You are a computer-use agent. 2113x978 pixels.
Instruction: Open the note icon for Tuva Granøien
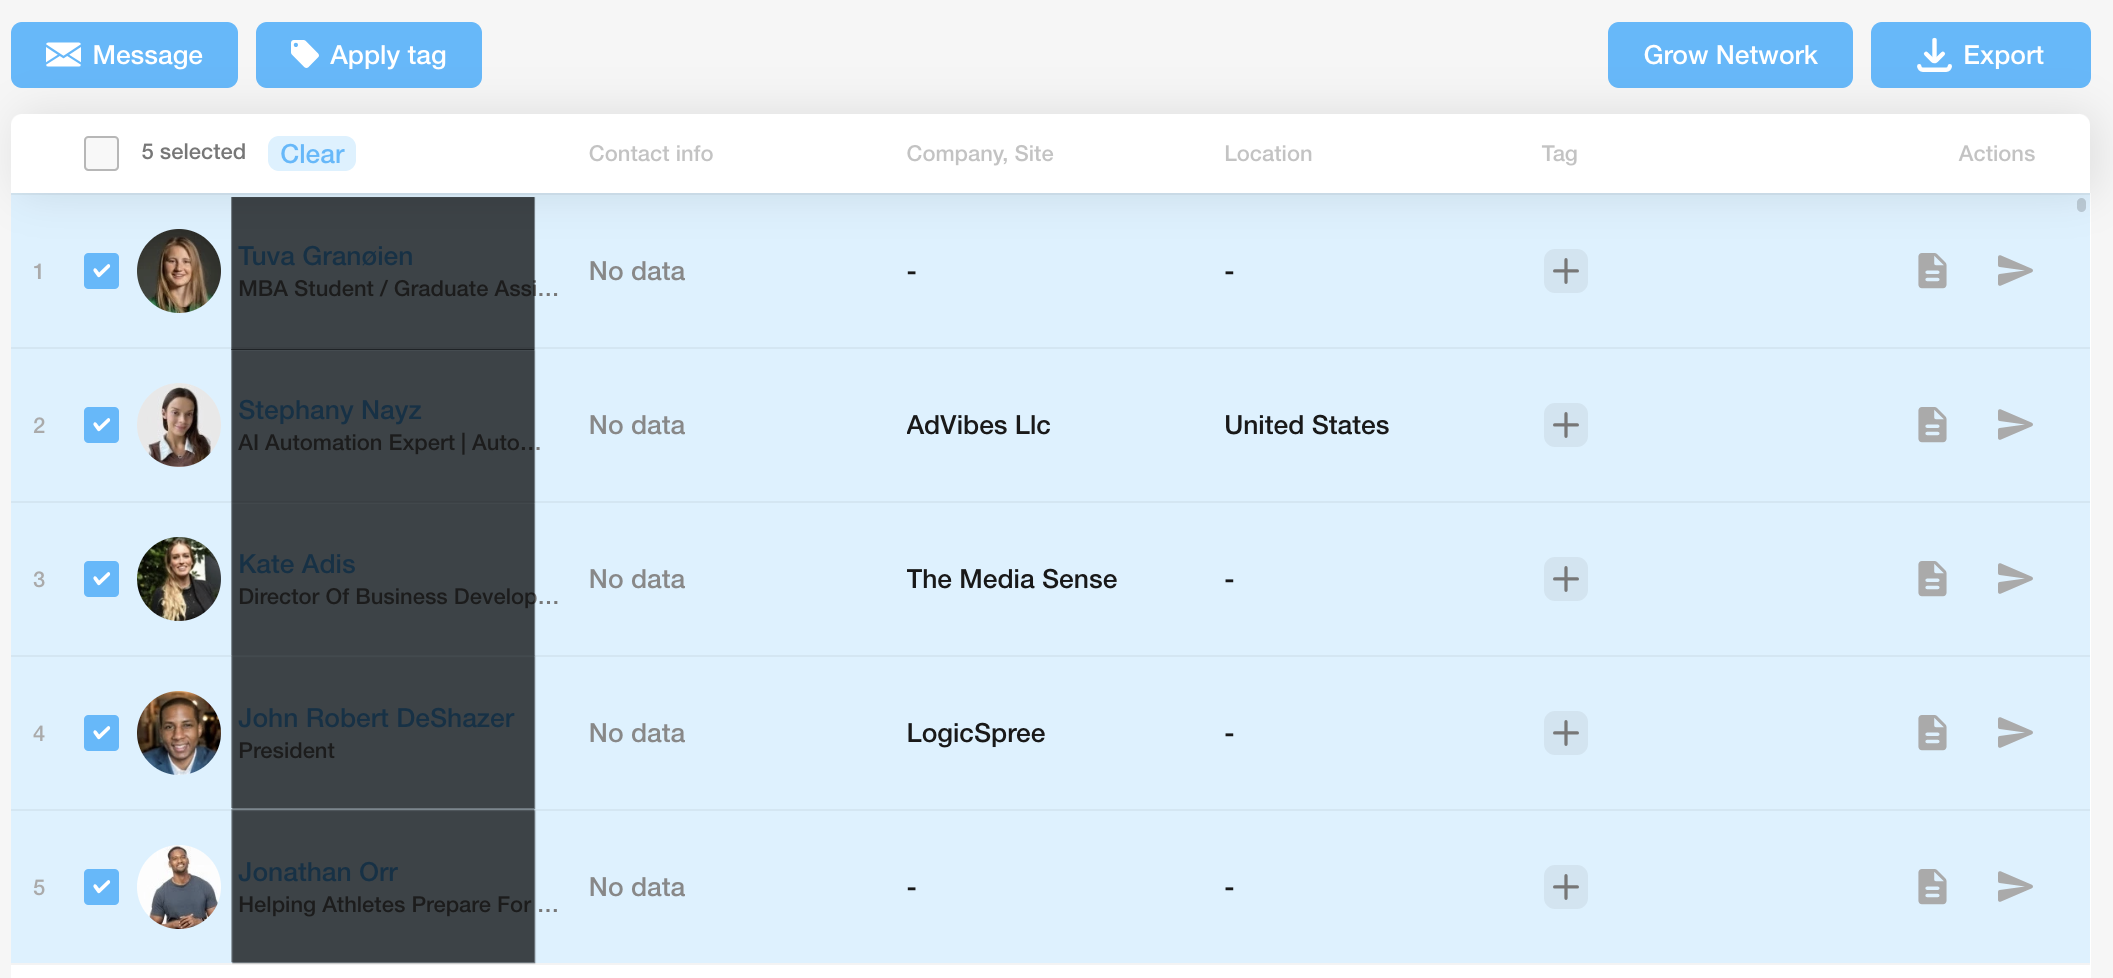pyautogui.click(x=1932, y=271)
